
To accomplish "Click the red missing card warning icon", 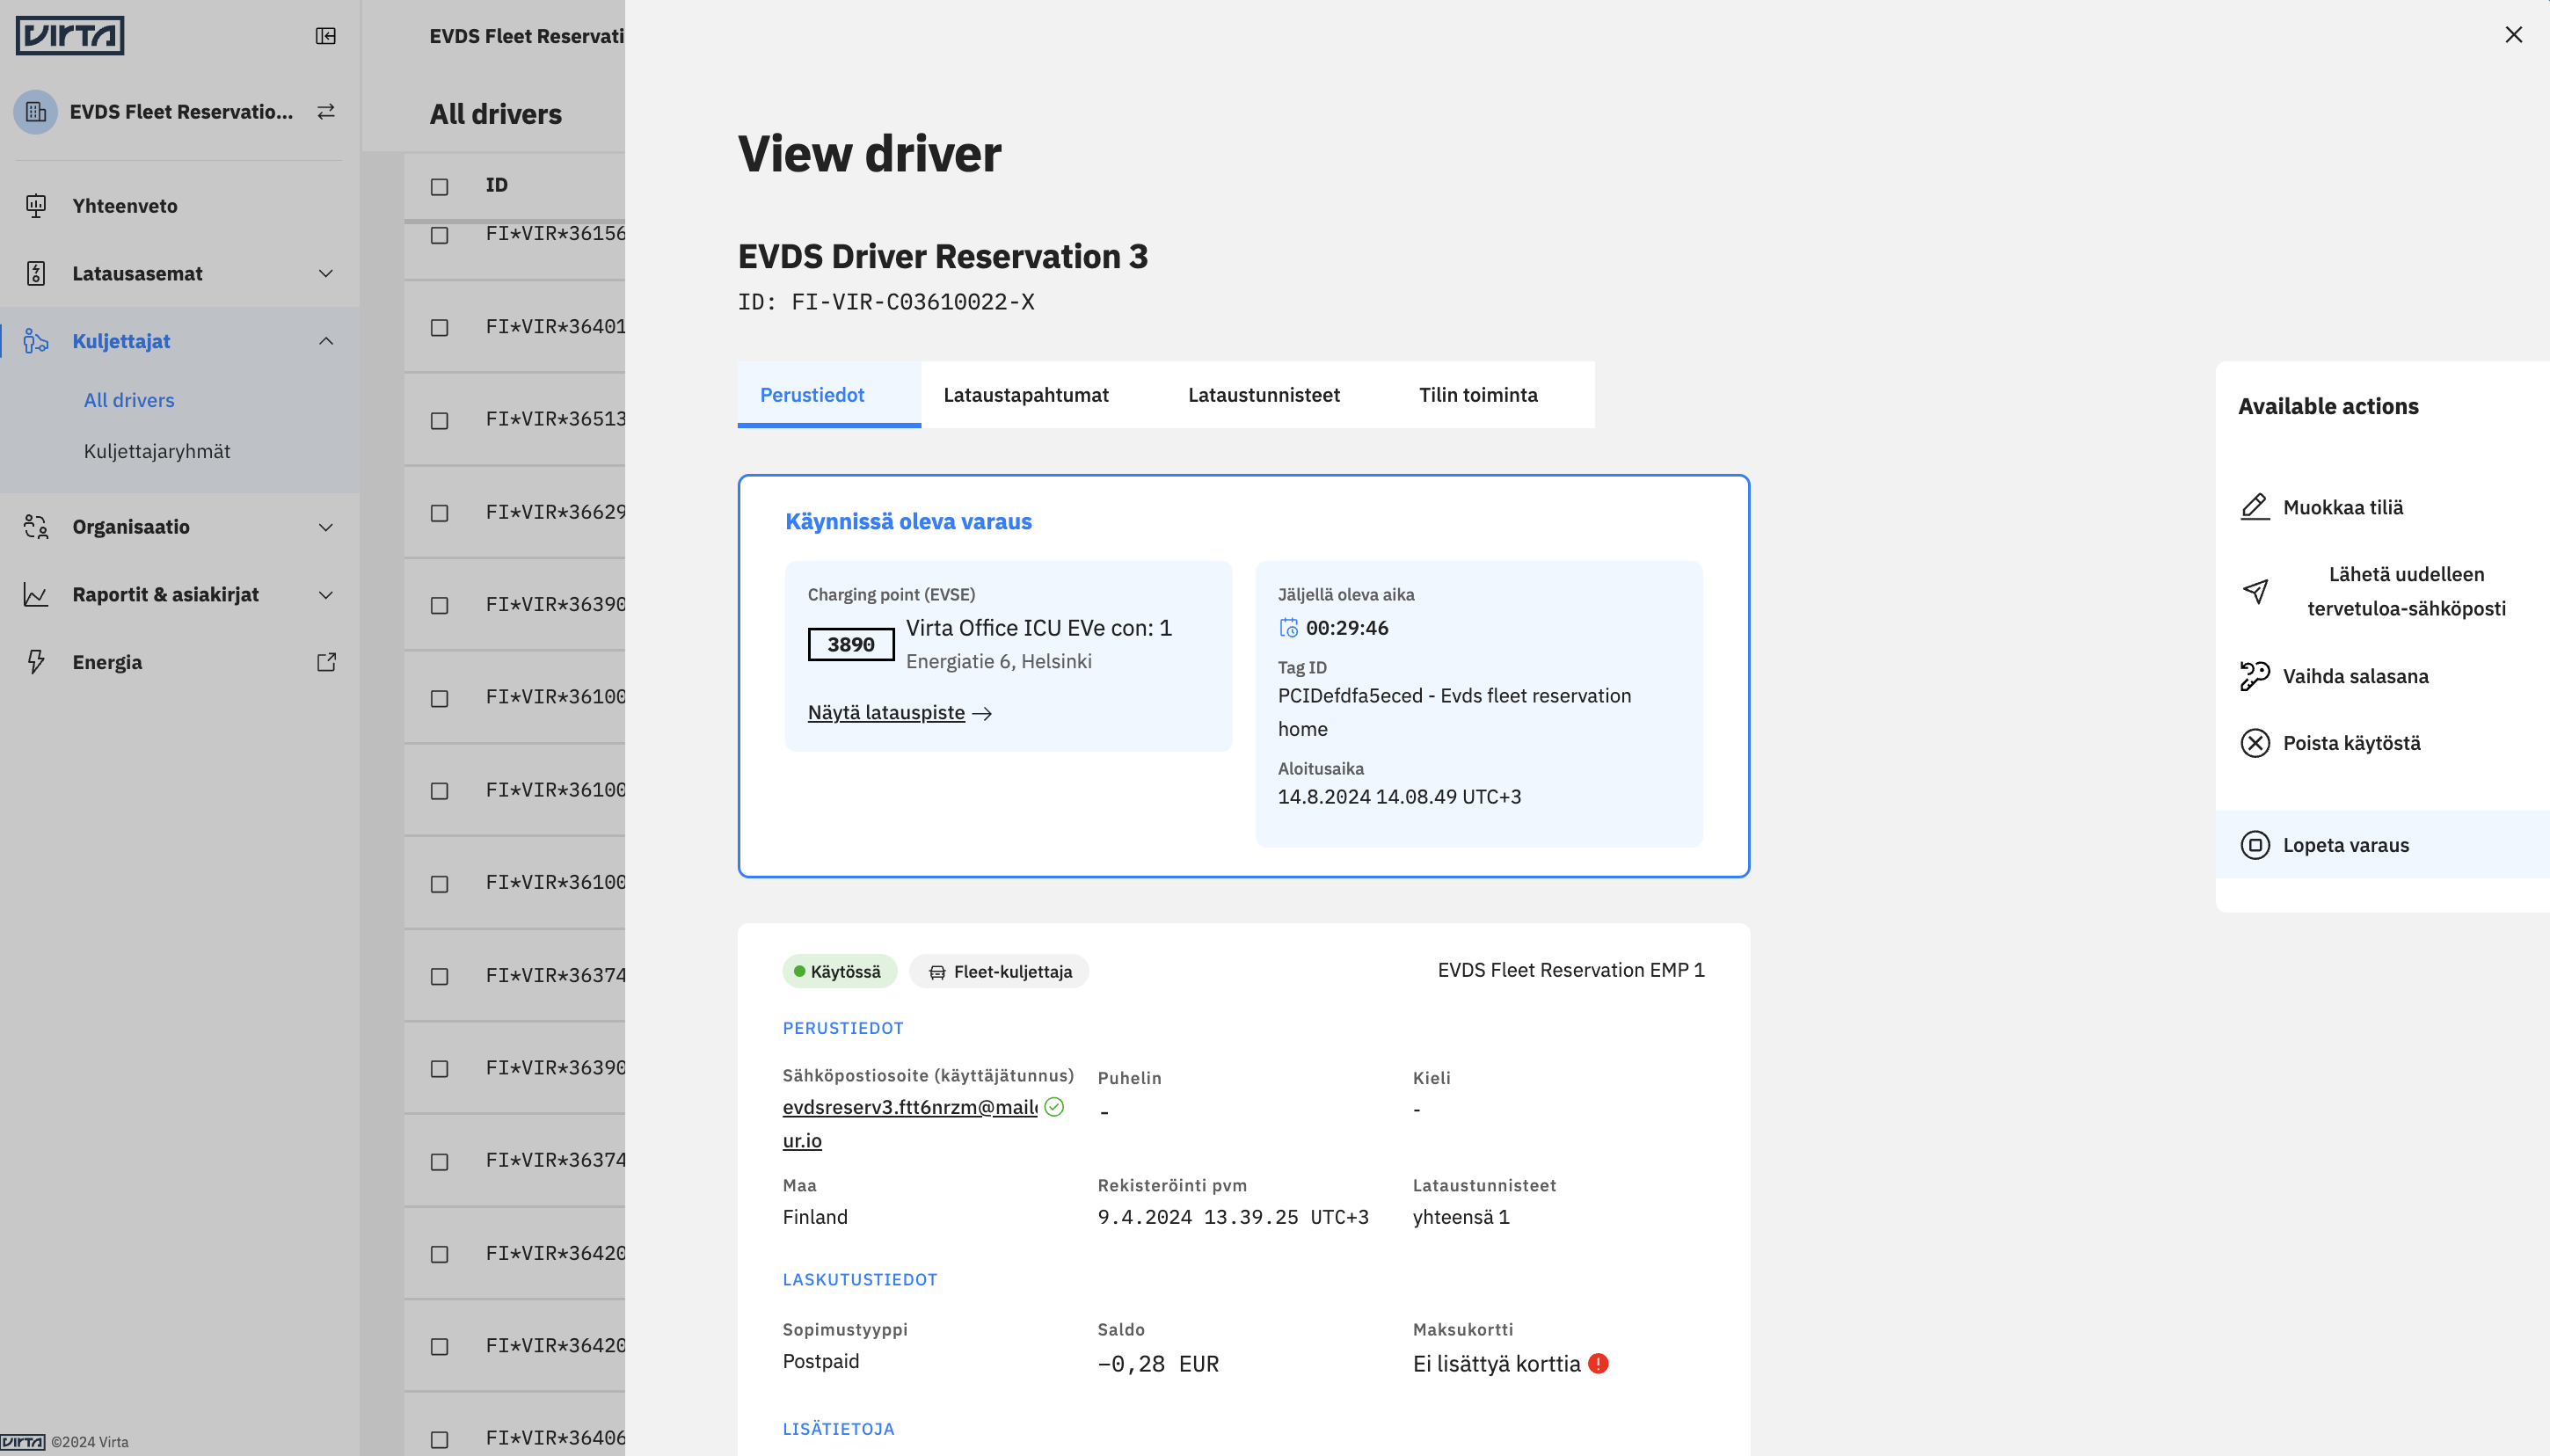I will tap(1598, 1364).
